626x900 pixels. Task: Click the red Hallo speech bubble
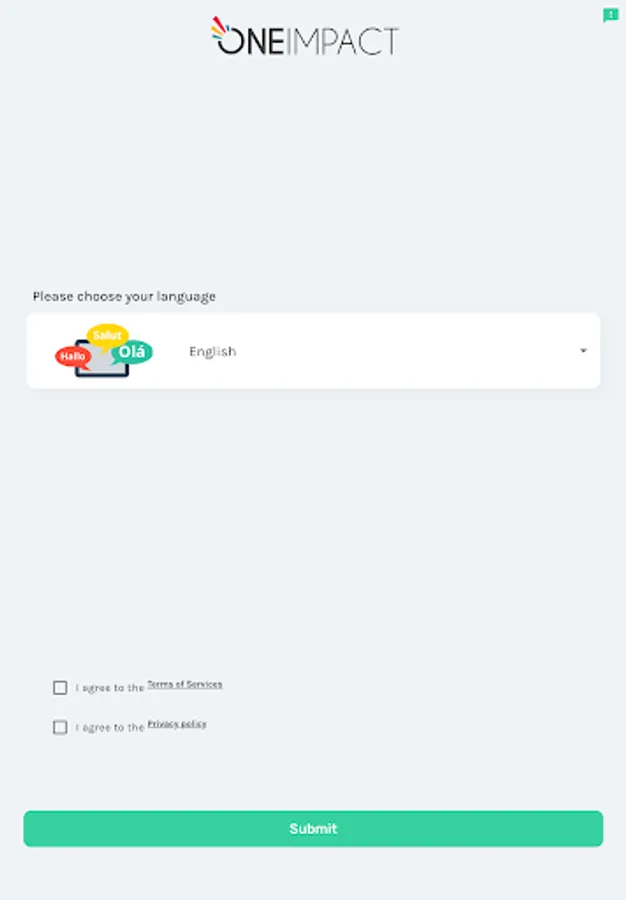tap(72, 356)
